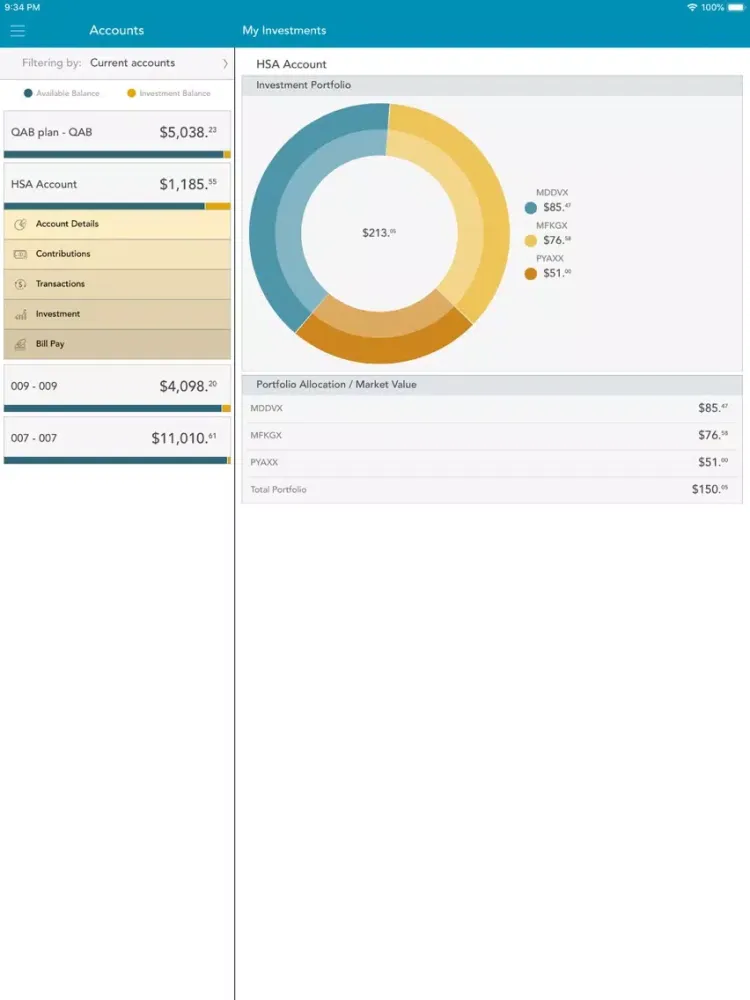Tap the My Investments header title
Viewport: 750px width, 1000px height.
click(284, 30)
